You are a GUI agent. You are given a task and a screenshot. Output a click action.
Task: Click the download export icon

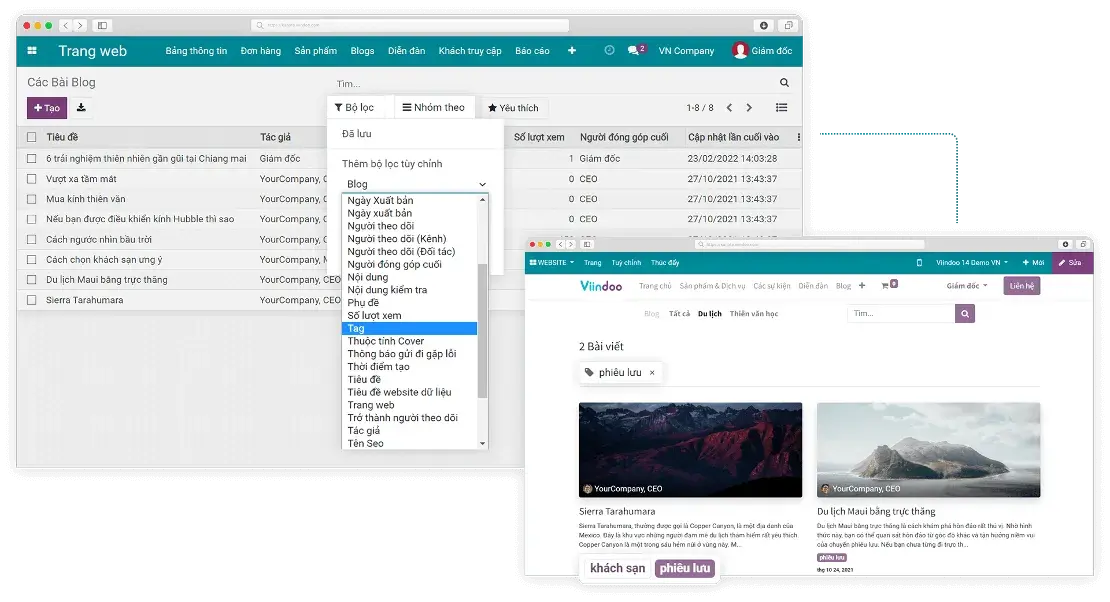click(x=81, y=108)
